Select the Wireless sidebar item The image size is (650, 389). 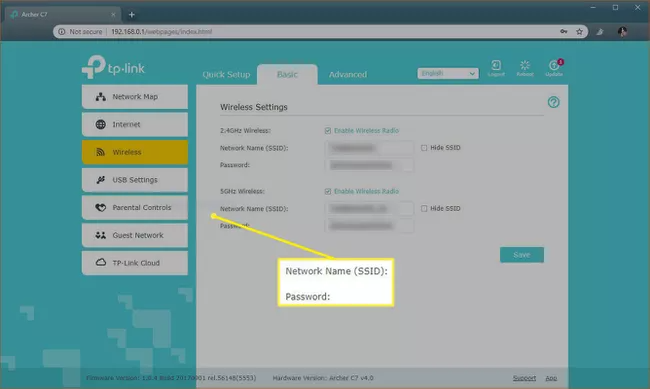coord(135,152)
